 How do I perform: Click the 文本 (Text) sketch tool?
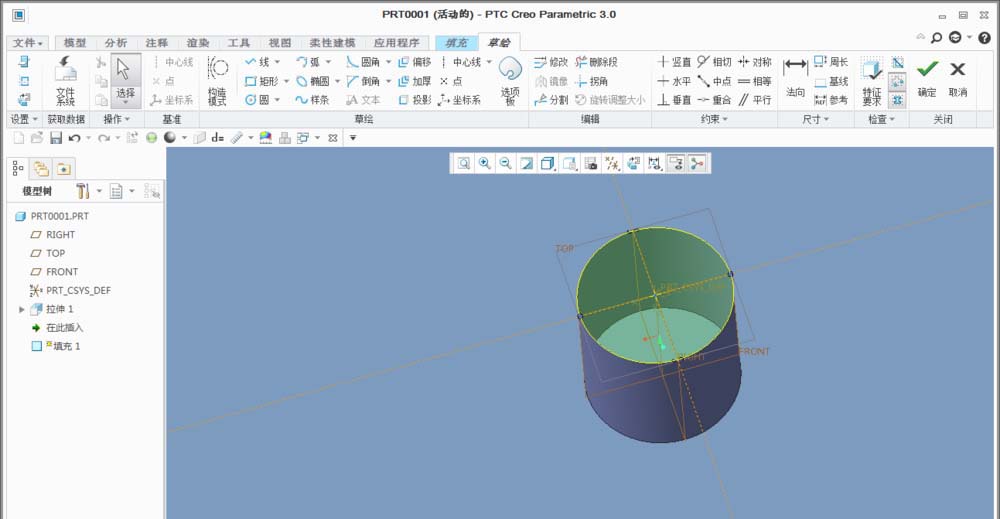click(x=363, y=100)
